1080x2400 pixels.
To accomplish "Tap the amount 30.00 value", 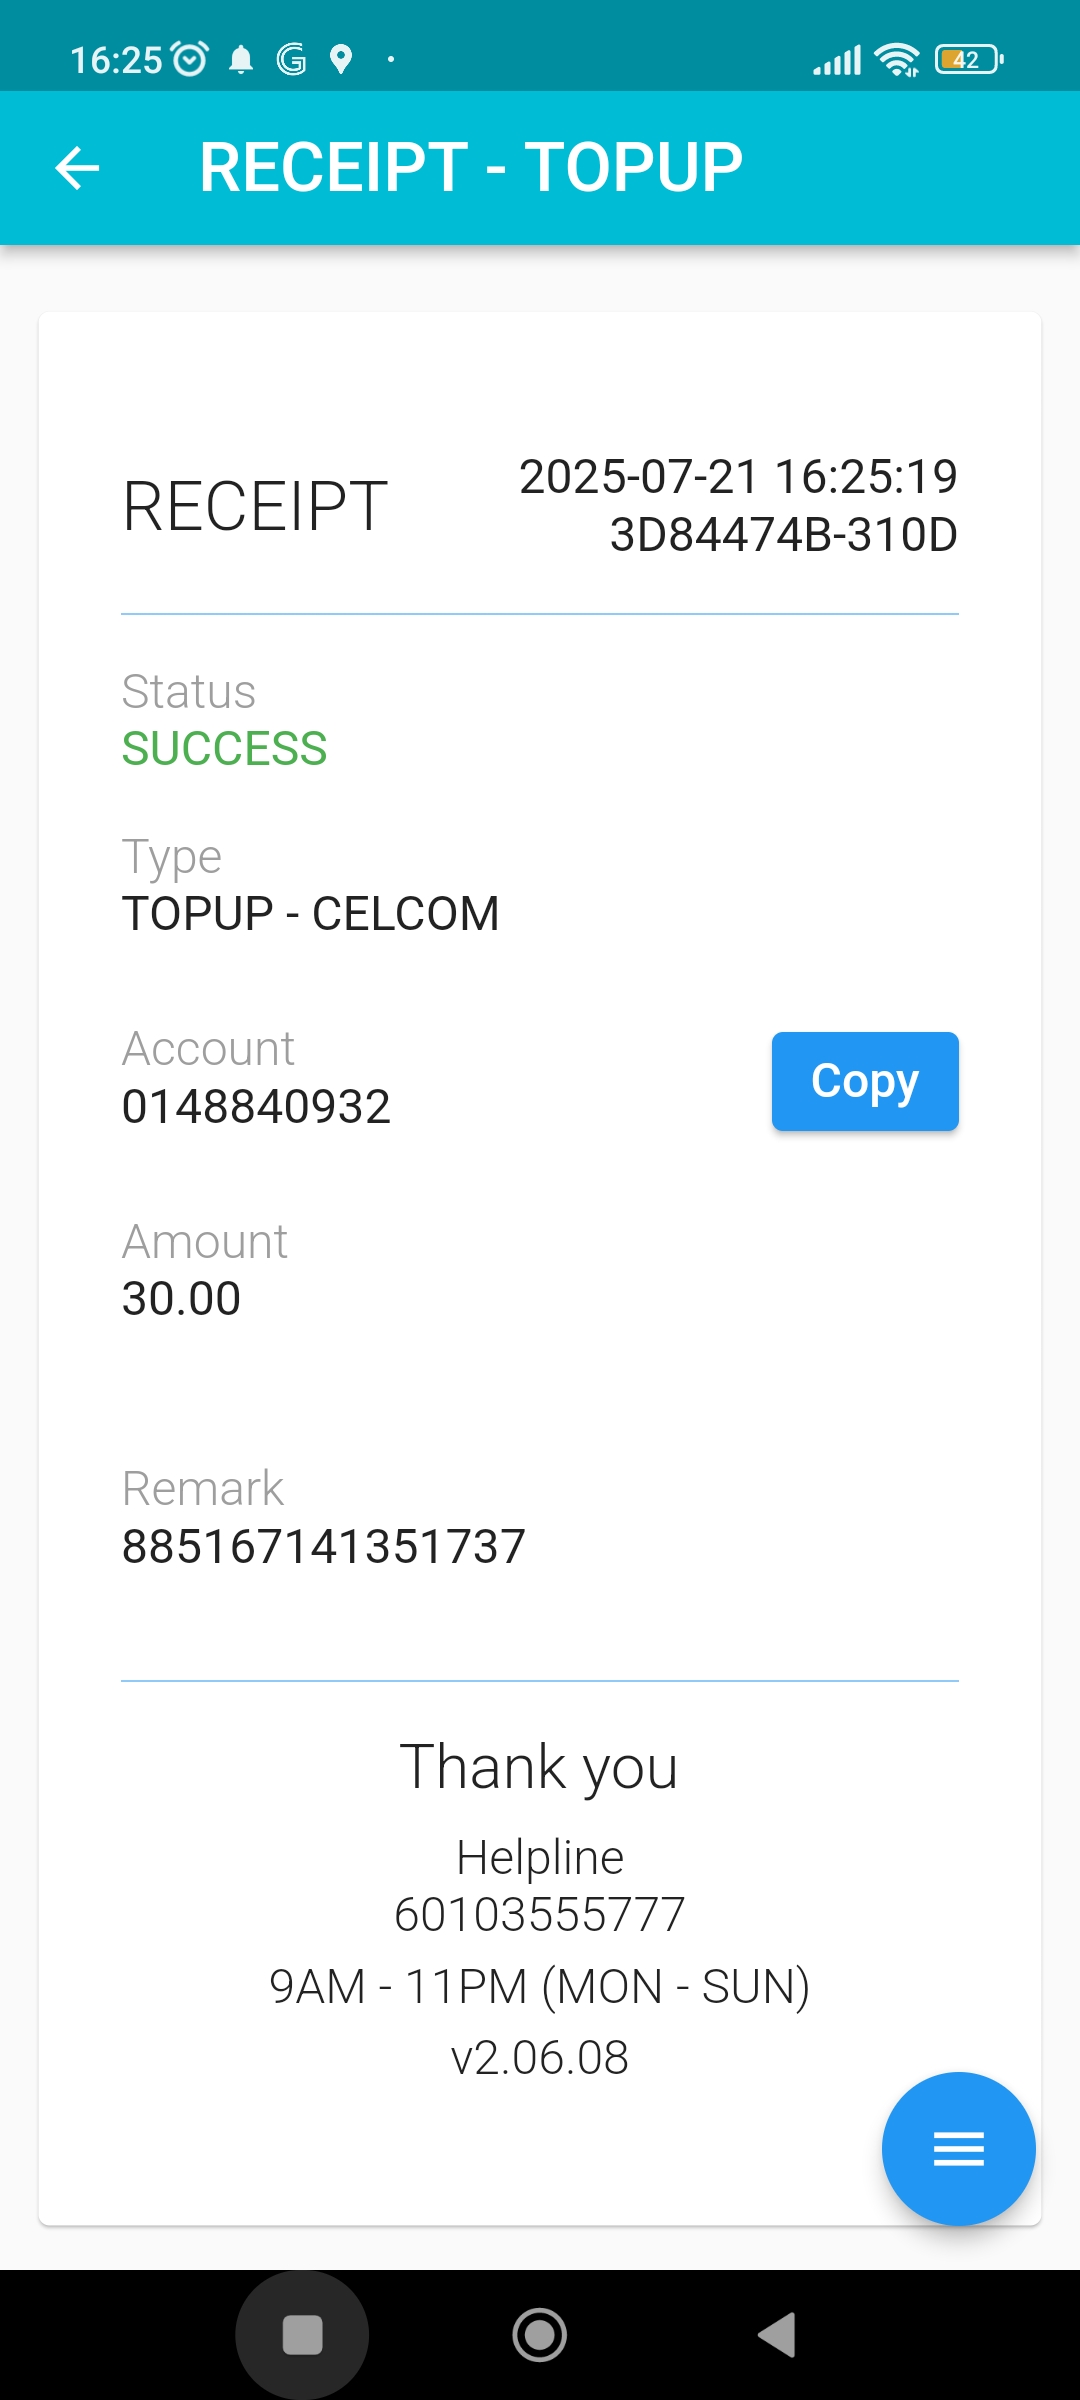I will (181, 1299).
